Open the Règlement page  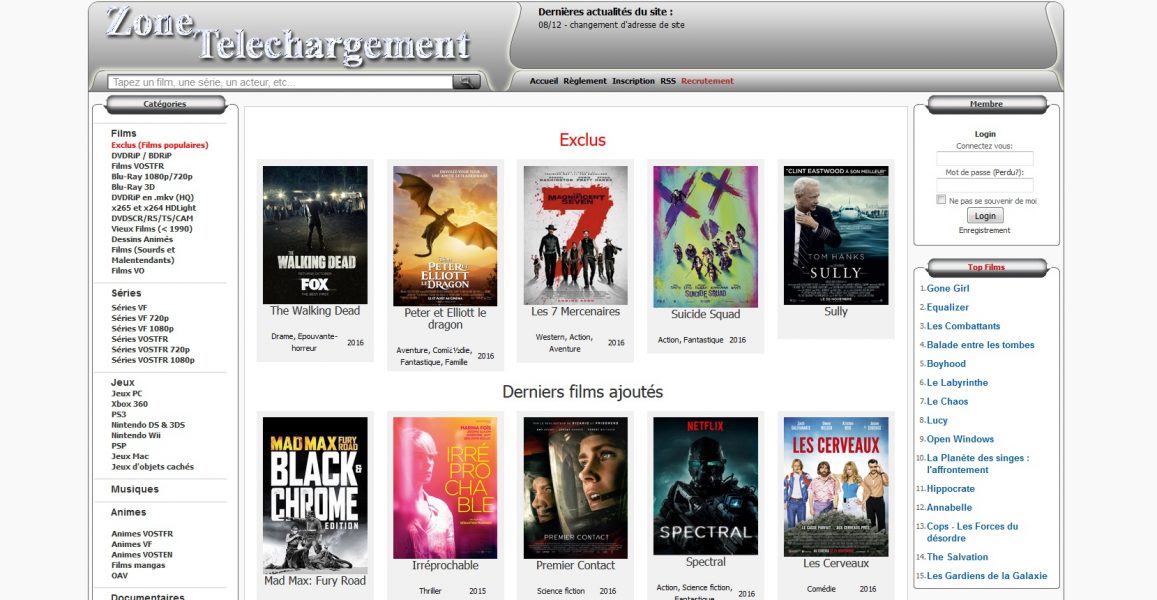point(585,81)
